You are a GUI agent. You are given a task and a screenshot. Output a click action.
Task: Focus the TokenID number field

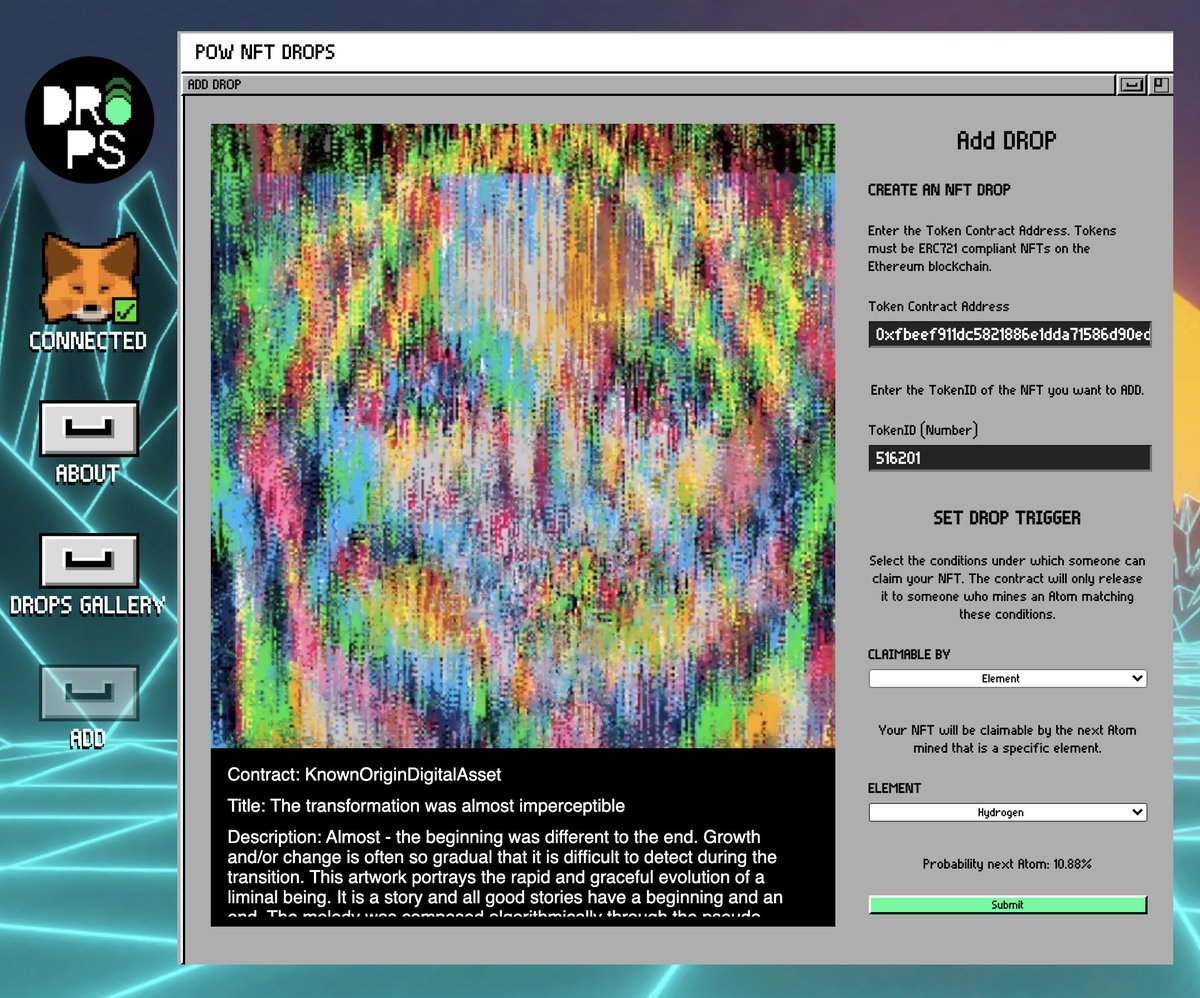tap(1010, 458)
